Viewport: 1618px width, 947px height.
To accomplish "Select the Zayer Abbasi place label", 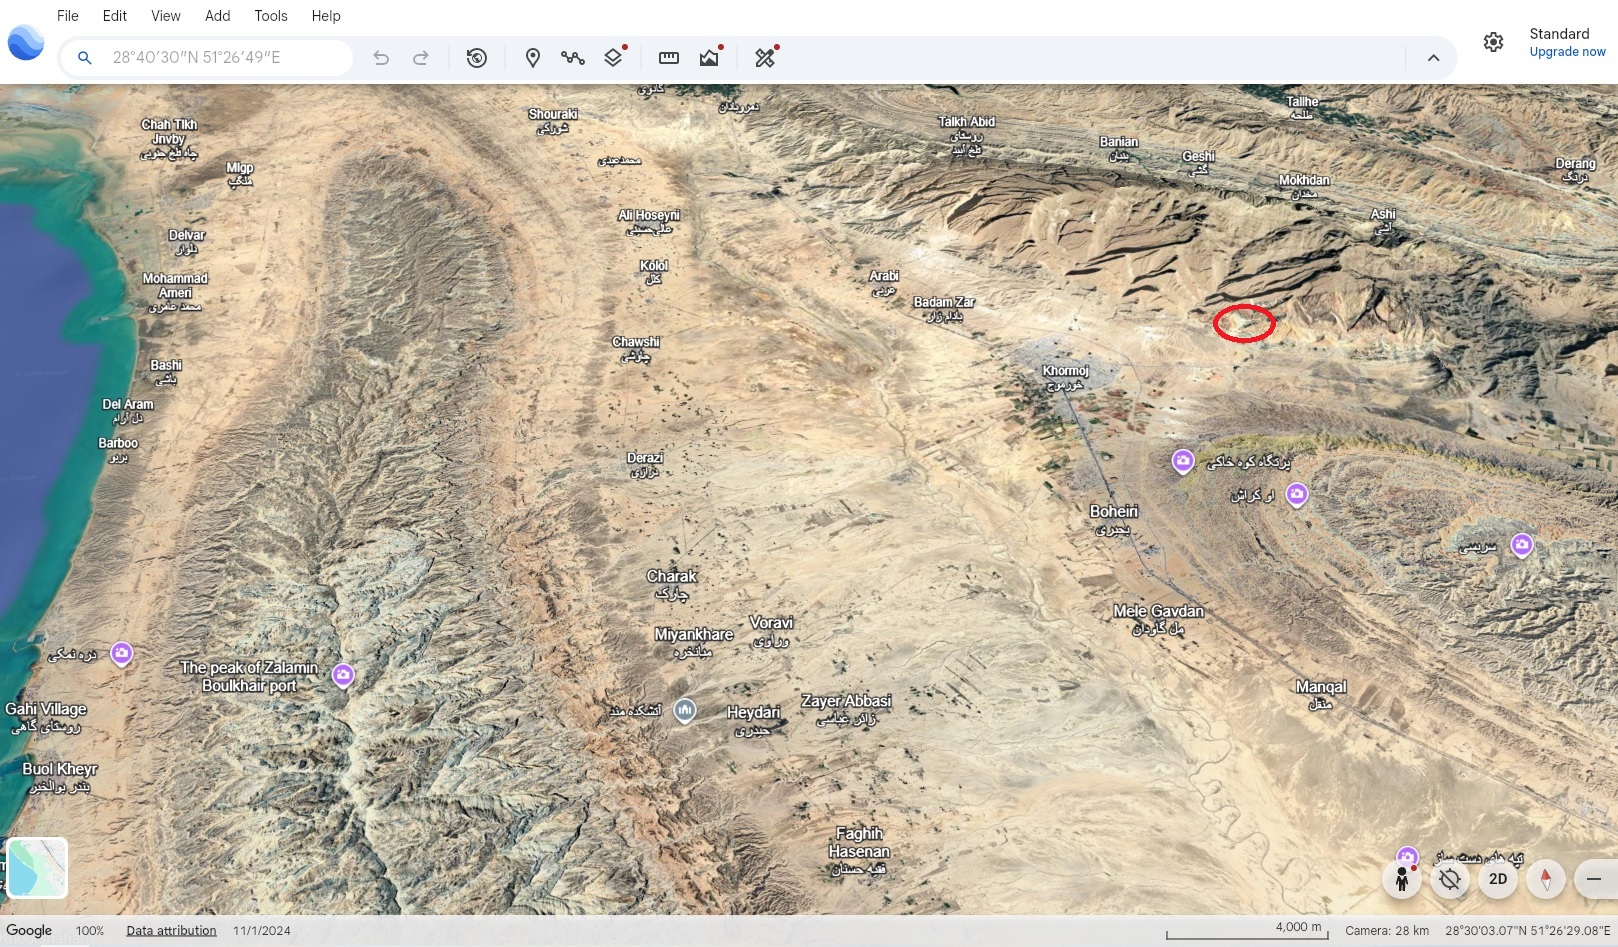I will [x=846, y=709].
